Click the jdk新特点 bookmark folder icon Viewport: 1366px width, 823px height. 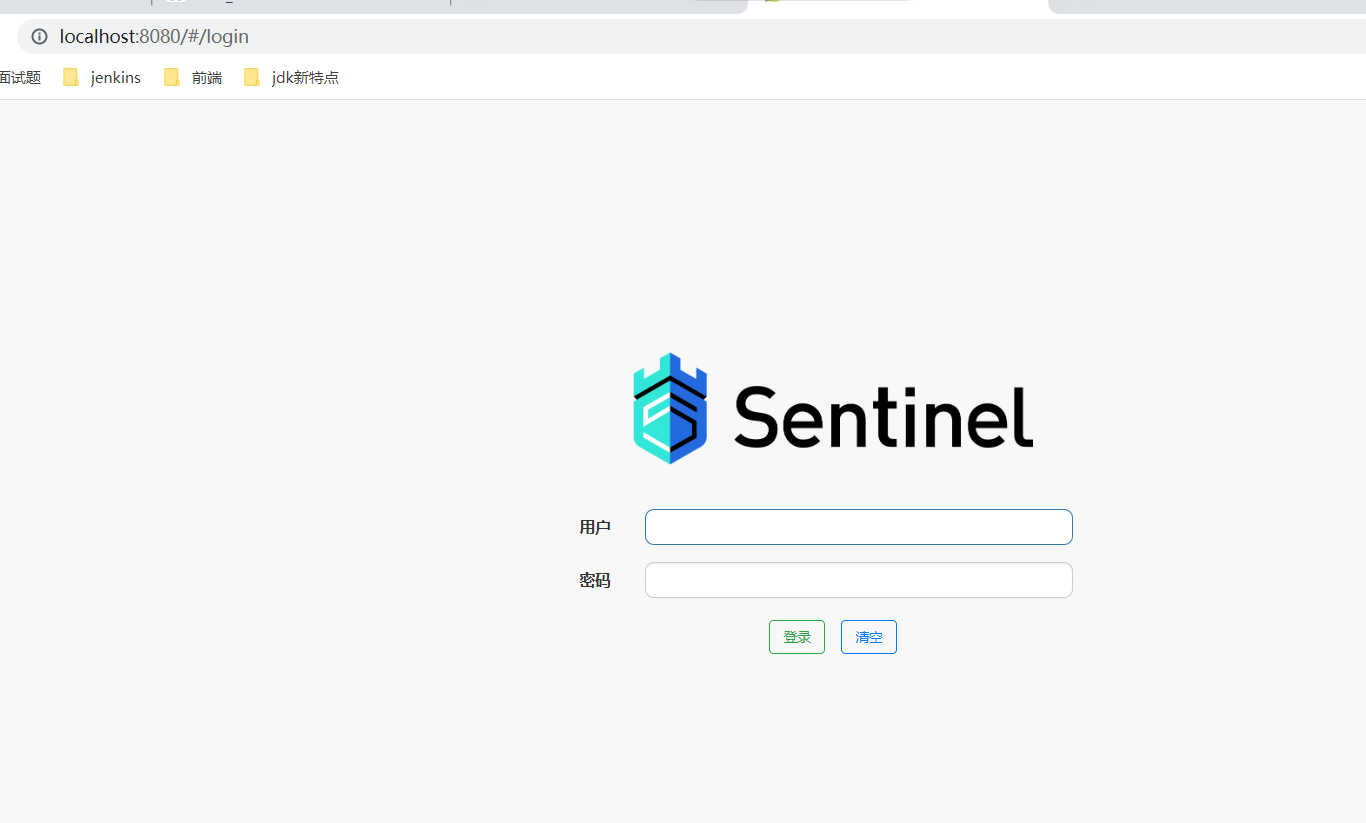(x=252, y=77)
